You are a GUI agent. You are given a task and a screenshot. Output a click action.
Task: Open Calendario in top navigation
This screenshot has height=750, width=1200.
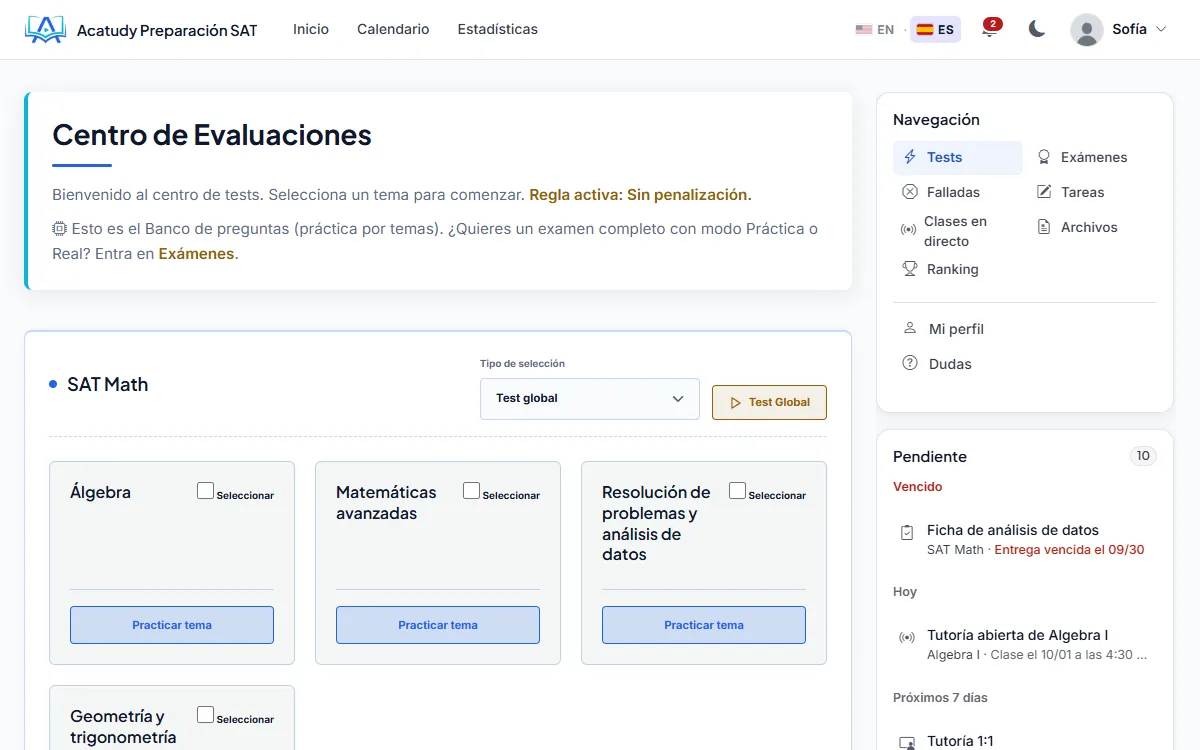coord(393,29)
